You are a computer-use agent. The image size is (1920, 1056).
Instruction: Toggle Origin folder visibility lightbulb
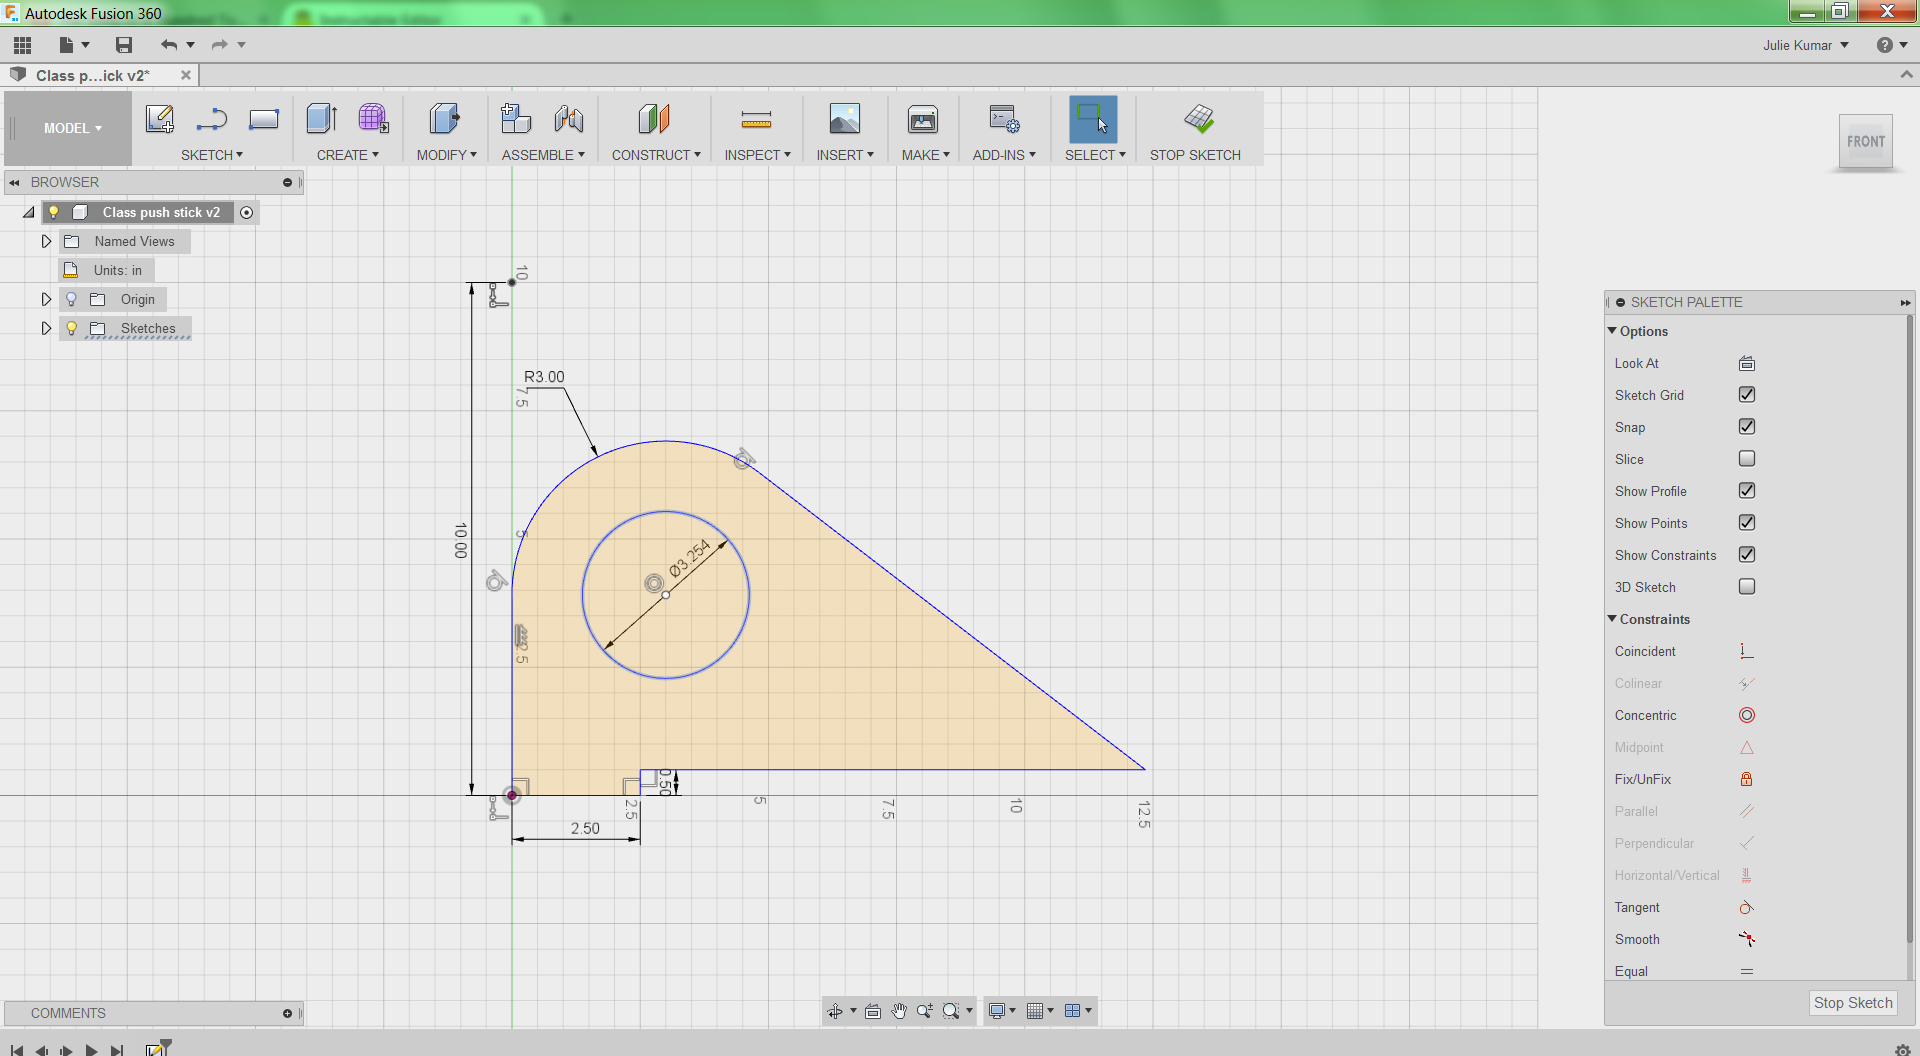coord(71,299)
